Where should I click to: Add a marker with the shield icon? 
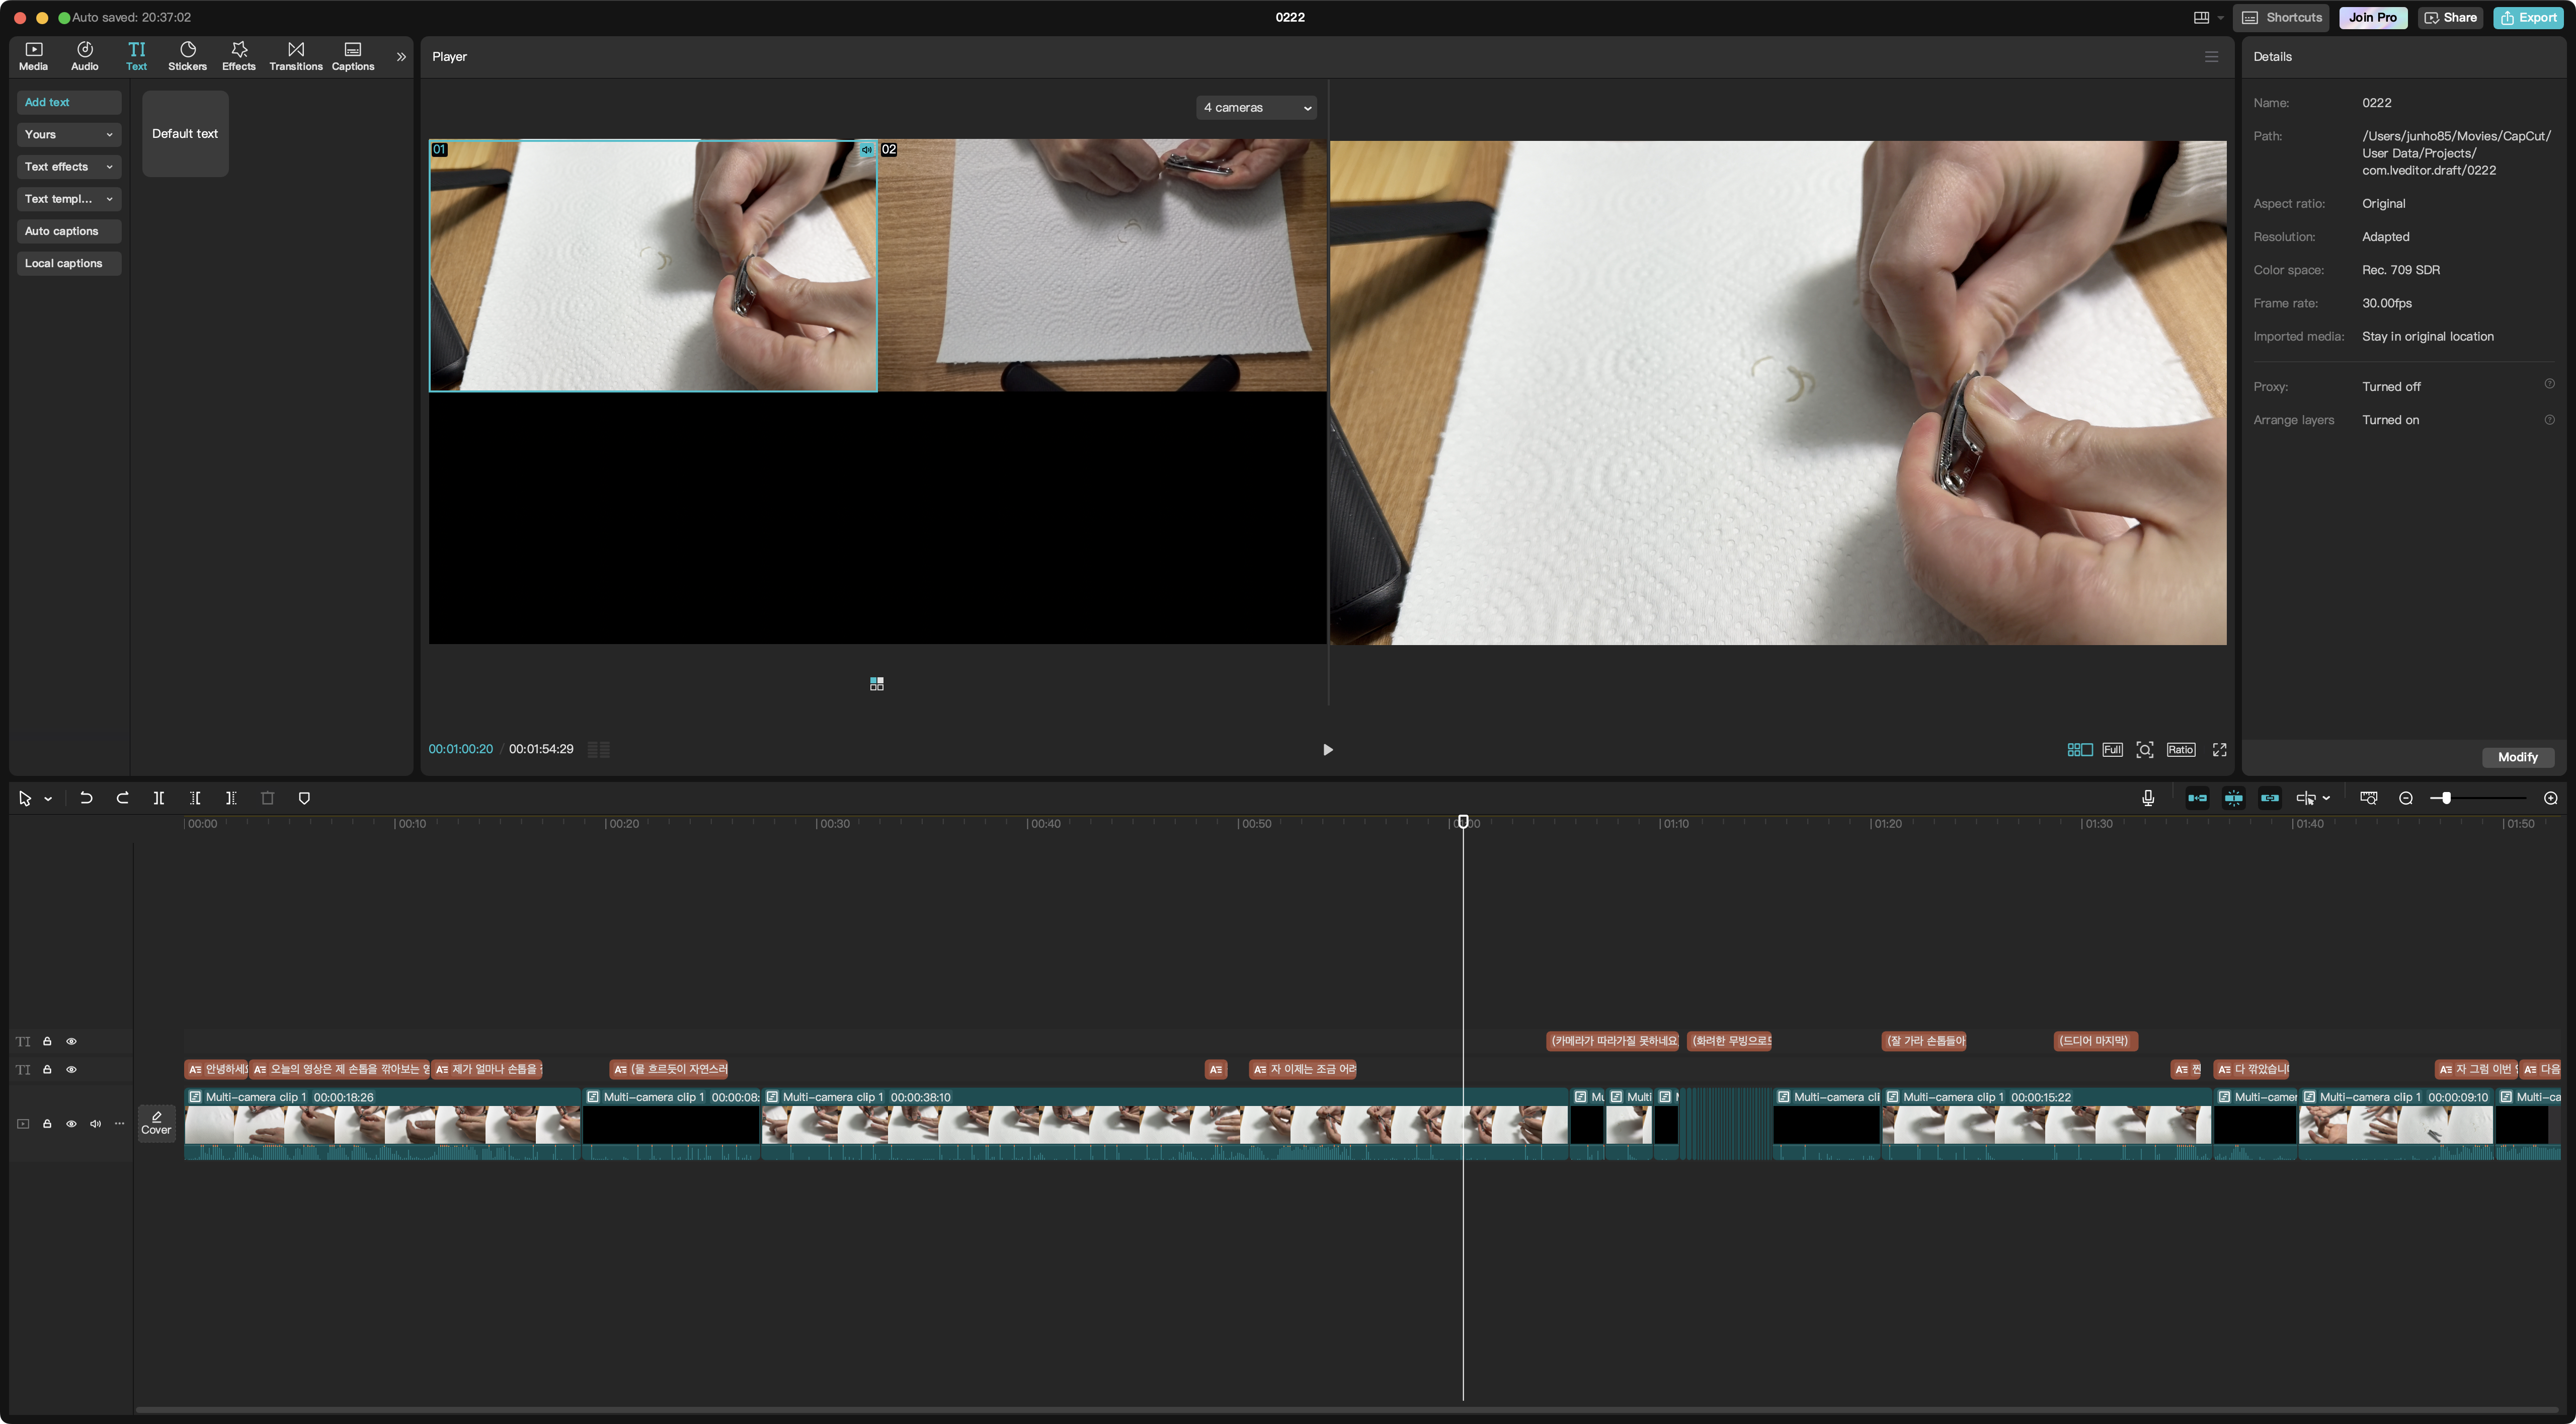click(x=304, y=798)
